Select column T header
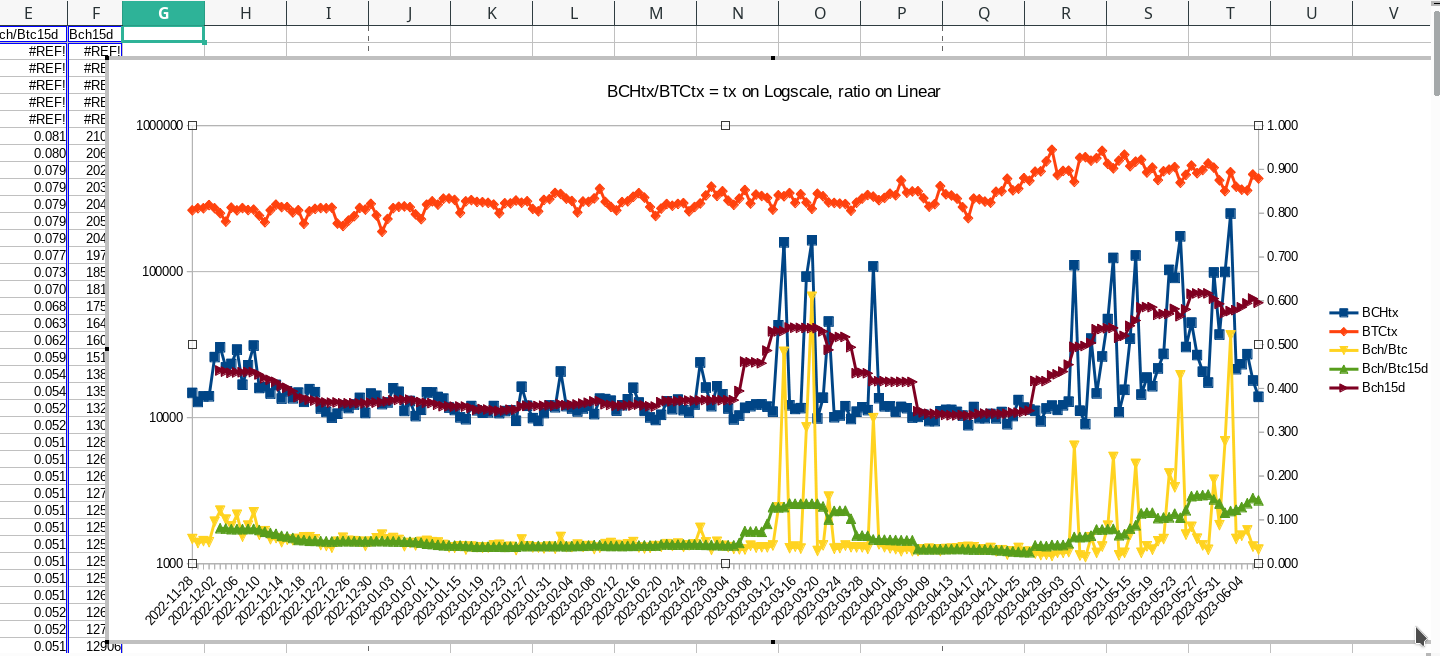1440x656 pixels. 1229,13
